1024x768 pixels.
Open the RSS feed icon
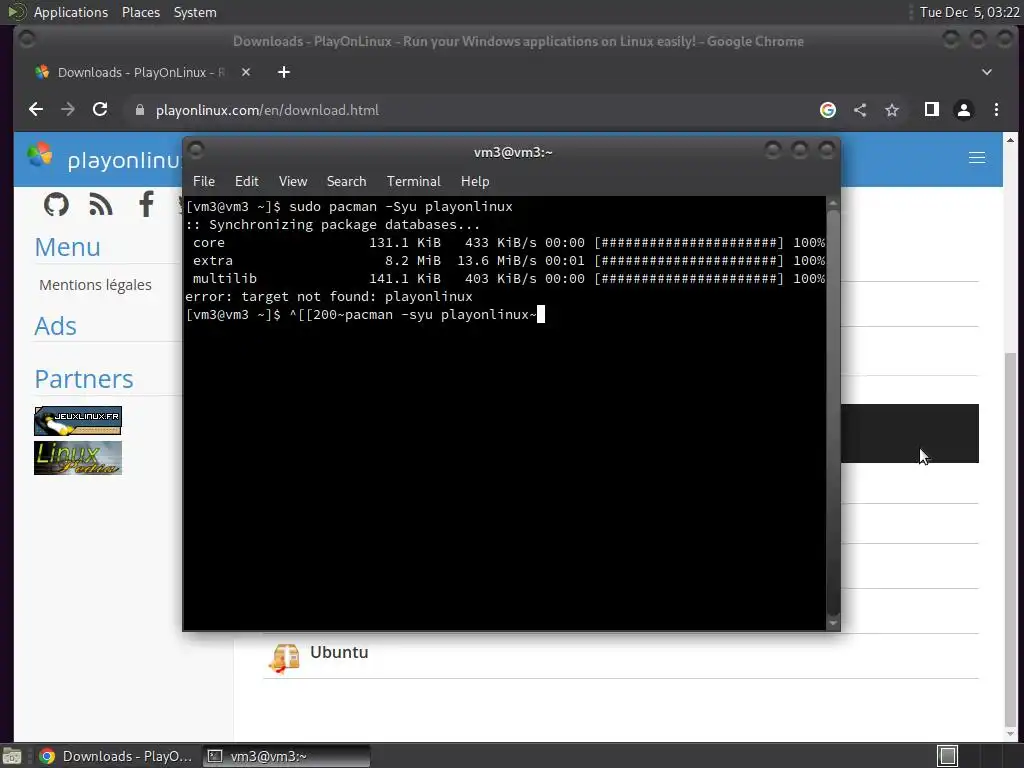tap(101, 204)
